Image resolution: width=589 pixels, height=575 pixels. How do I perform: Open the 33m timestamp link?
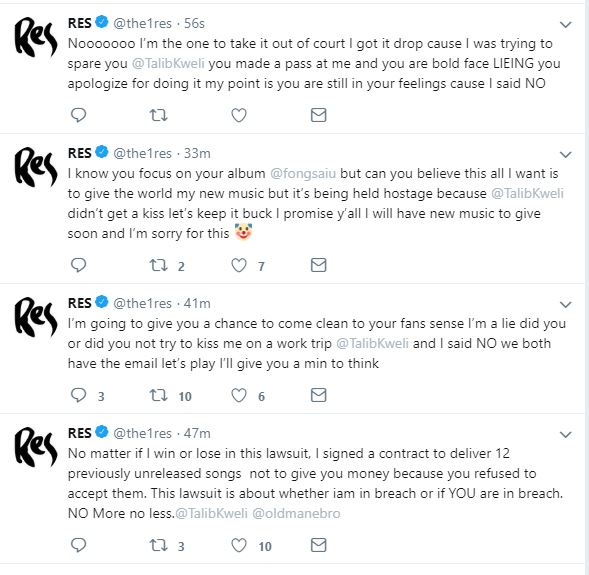pyautogui.click(x=197, y=154)
